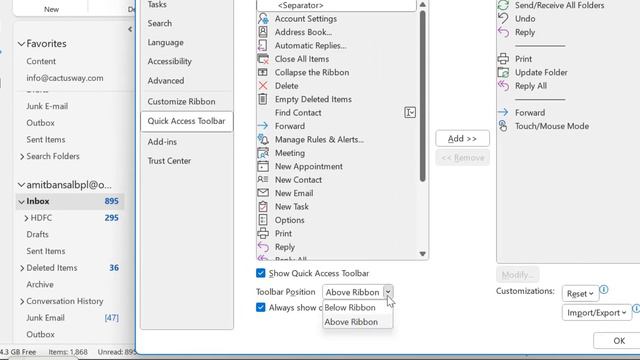Click Print icon in left commands list
The width and height of the screenshot is (640, 360).
click(x=263, y=233)
